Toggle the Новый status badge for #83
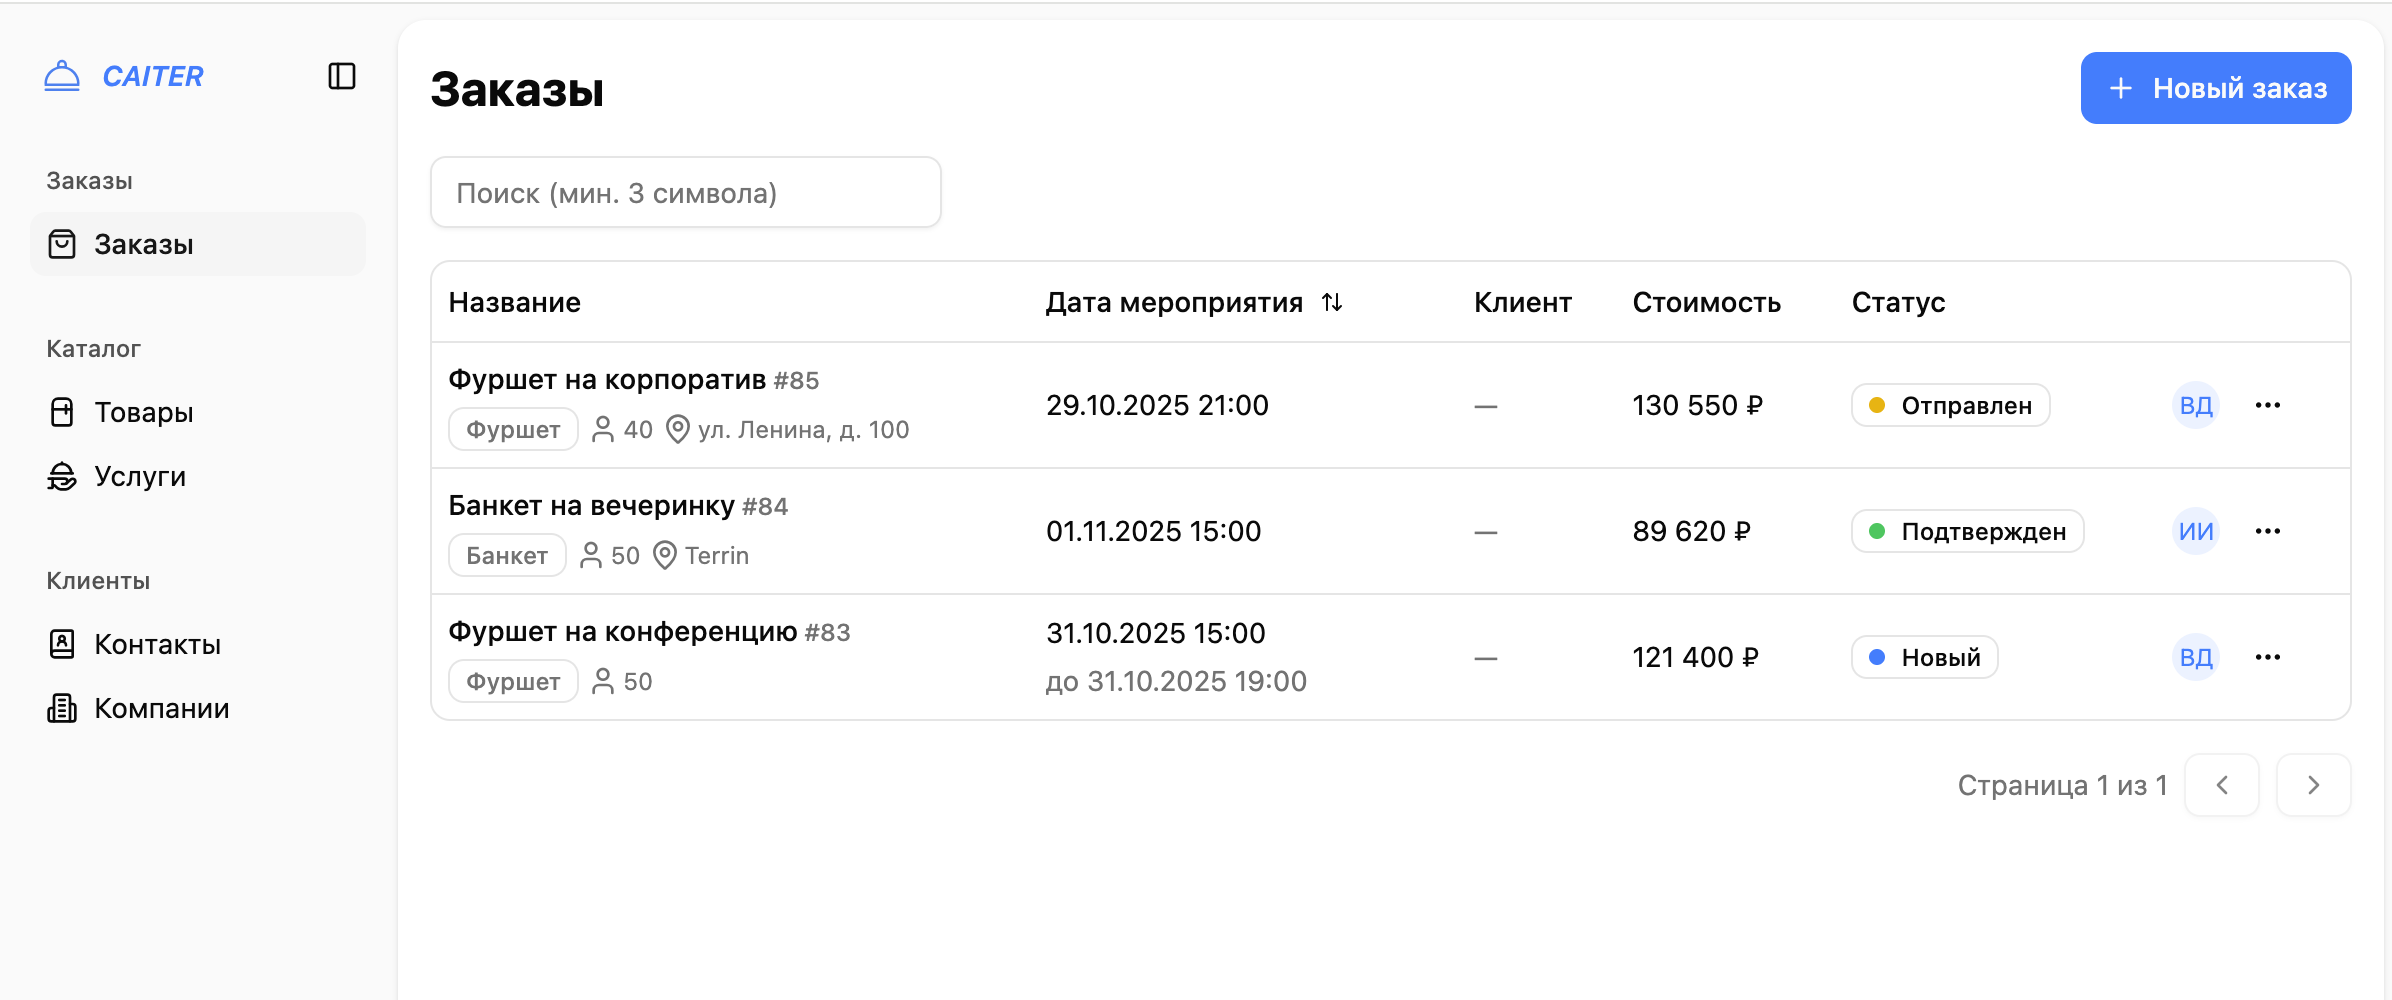This screenshot has width=2392, height=1000. point(1924,657)
